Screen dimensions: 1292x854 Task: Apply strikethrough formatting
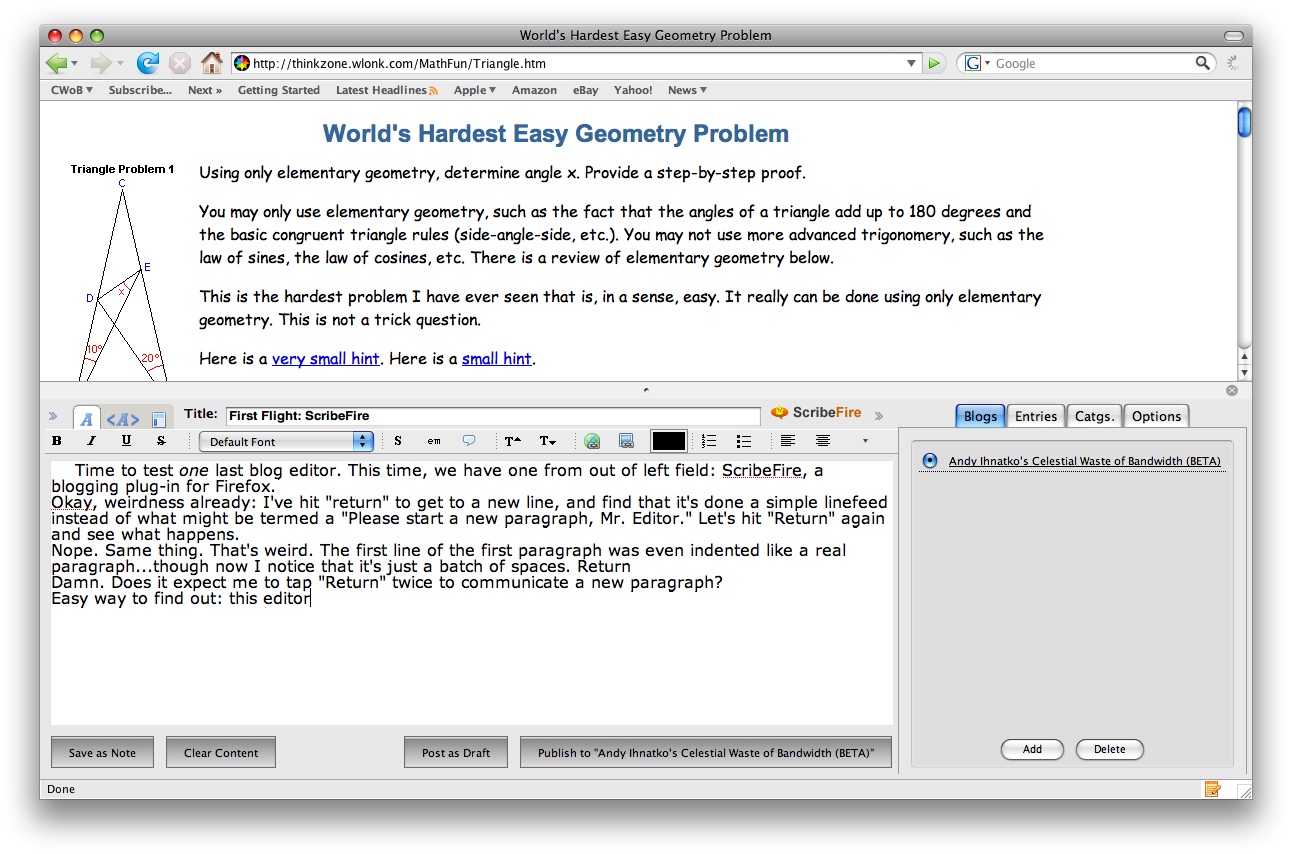pos(160,441)
